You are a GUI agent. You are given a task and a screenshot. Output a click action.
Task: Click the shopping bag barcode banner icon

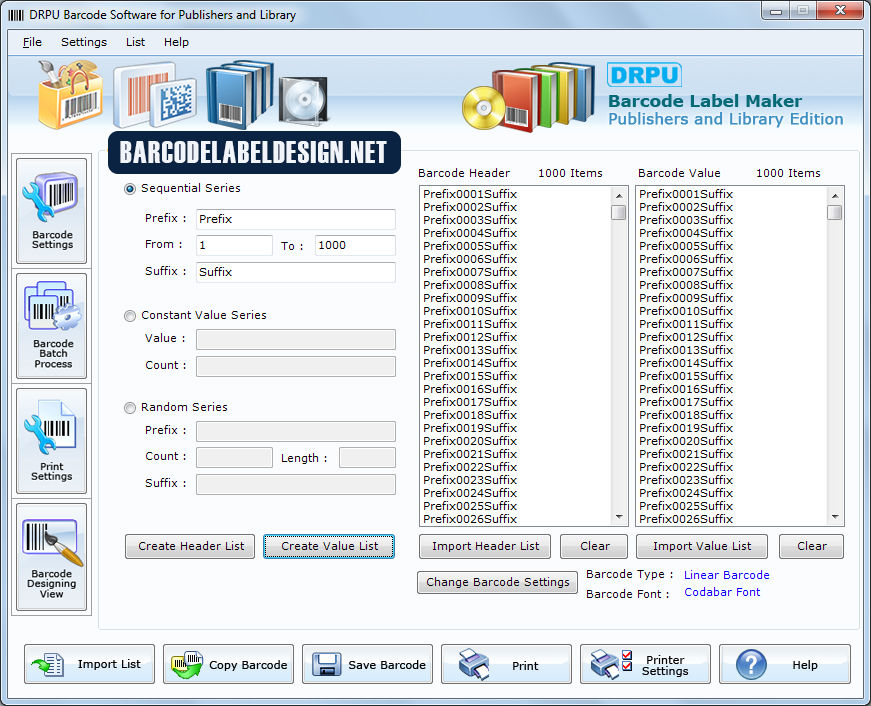point(70,94)
